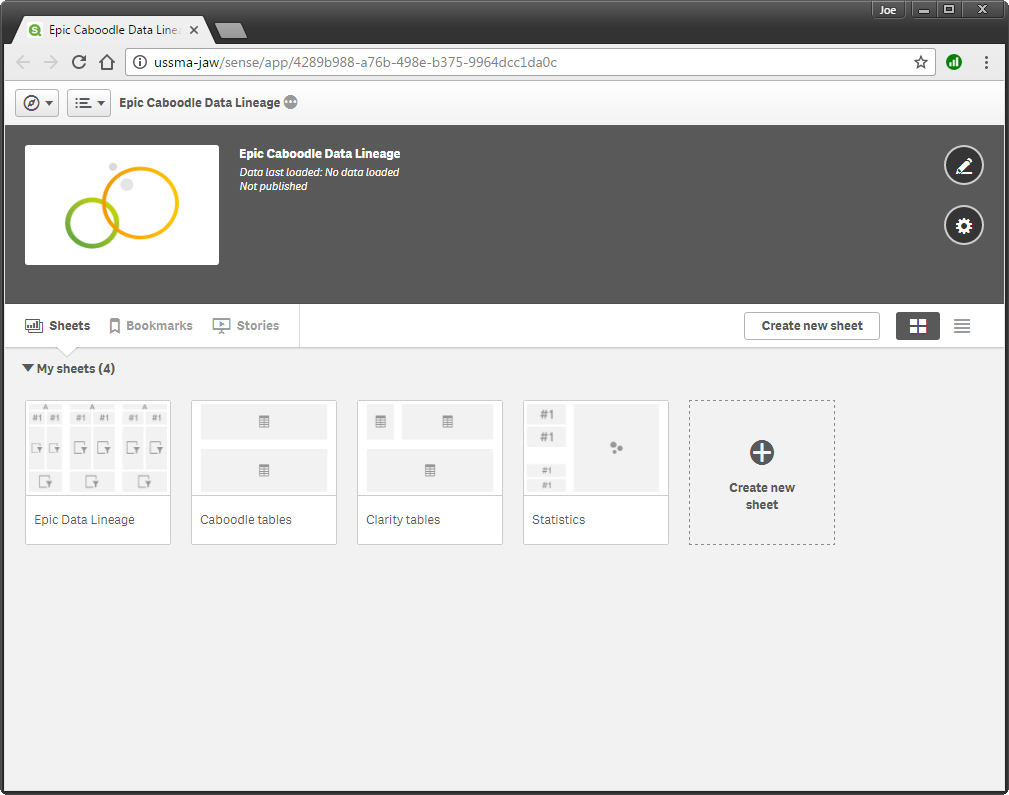This screenshot has width=1009, height=795.
Task: Close the Epic Caboodle Data Lineage tab
Action: pos(194,30)
